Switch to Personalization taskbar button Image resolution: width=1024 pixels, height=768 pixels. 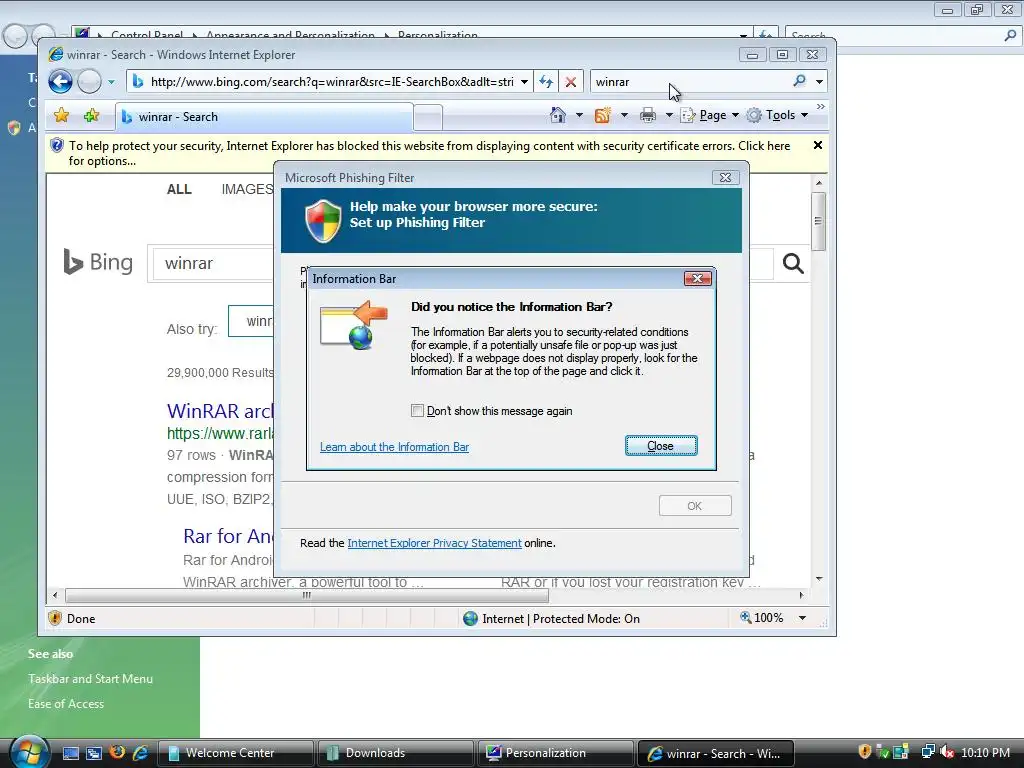[556, 753]
